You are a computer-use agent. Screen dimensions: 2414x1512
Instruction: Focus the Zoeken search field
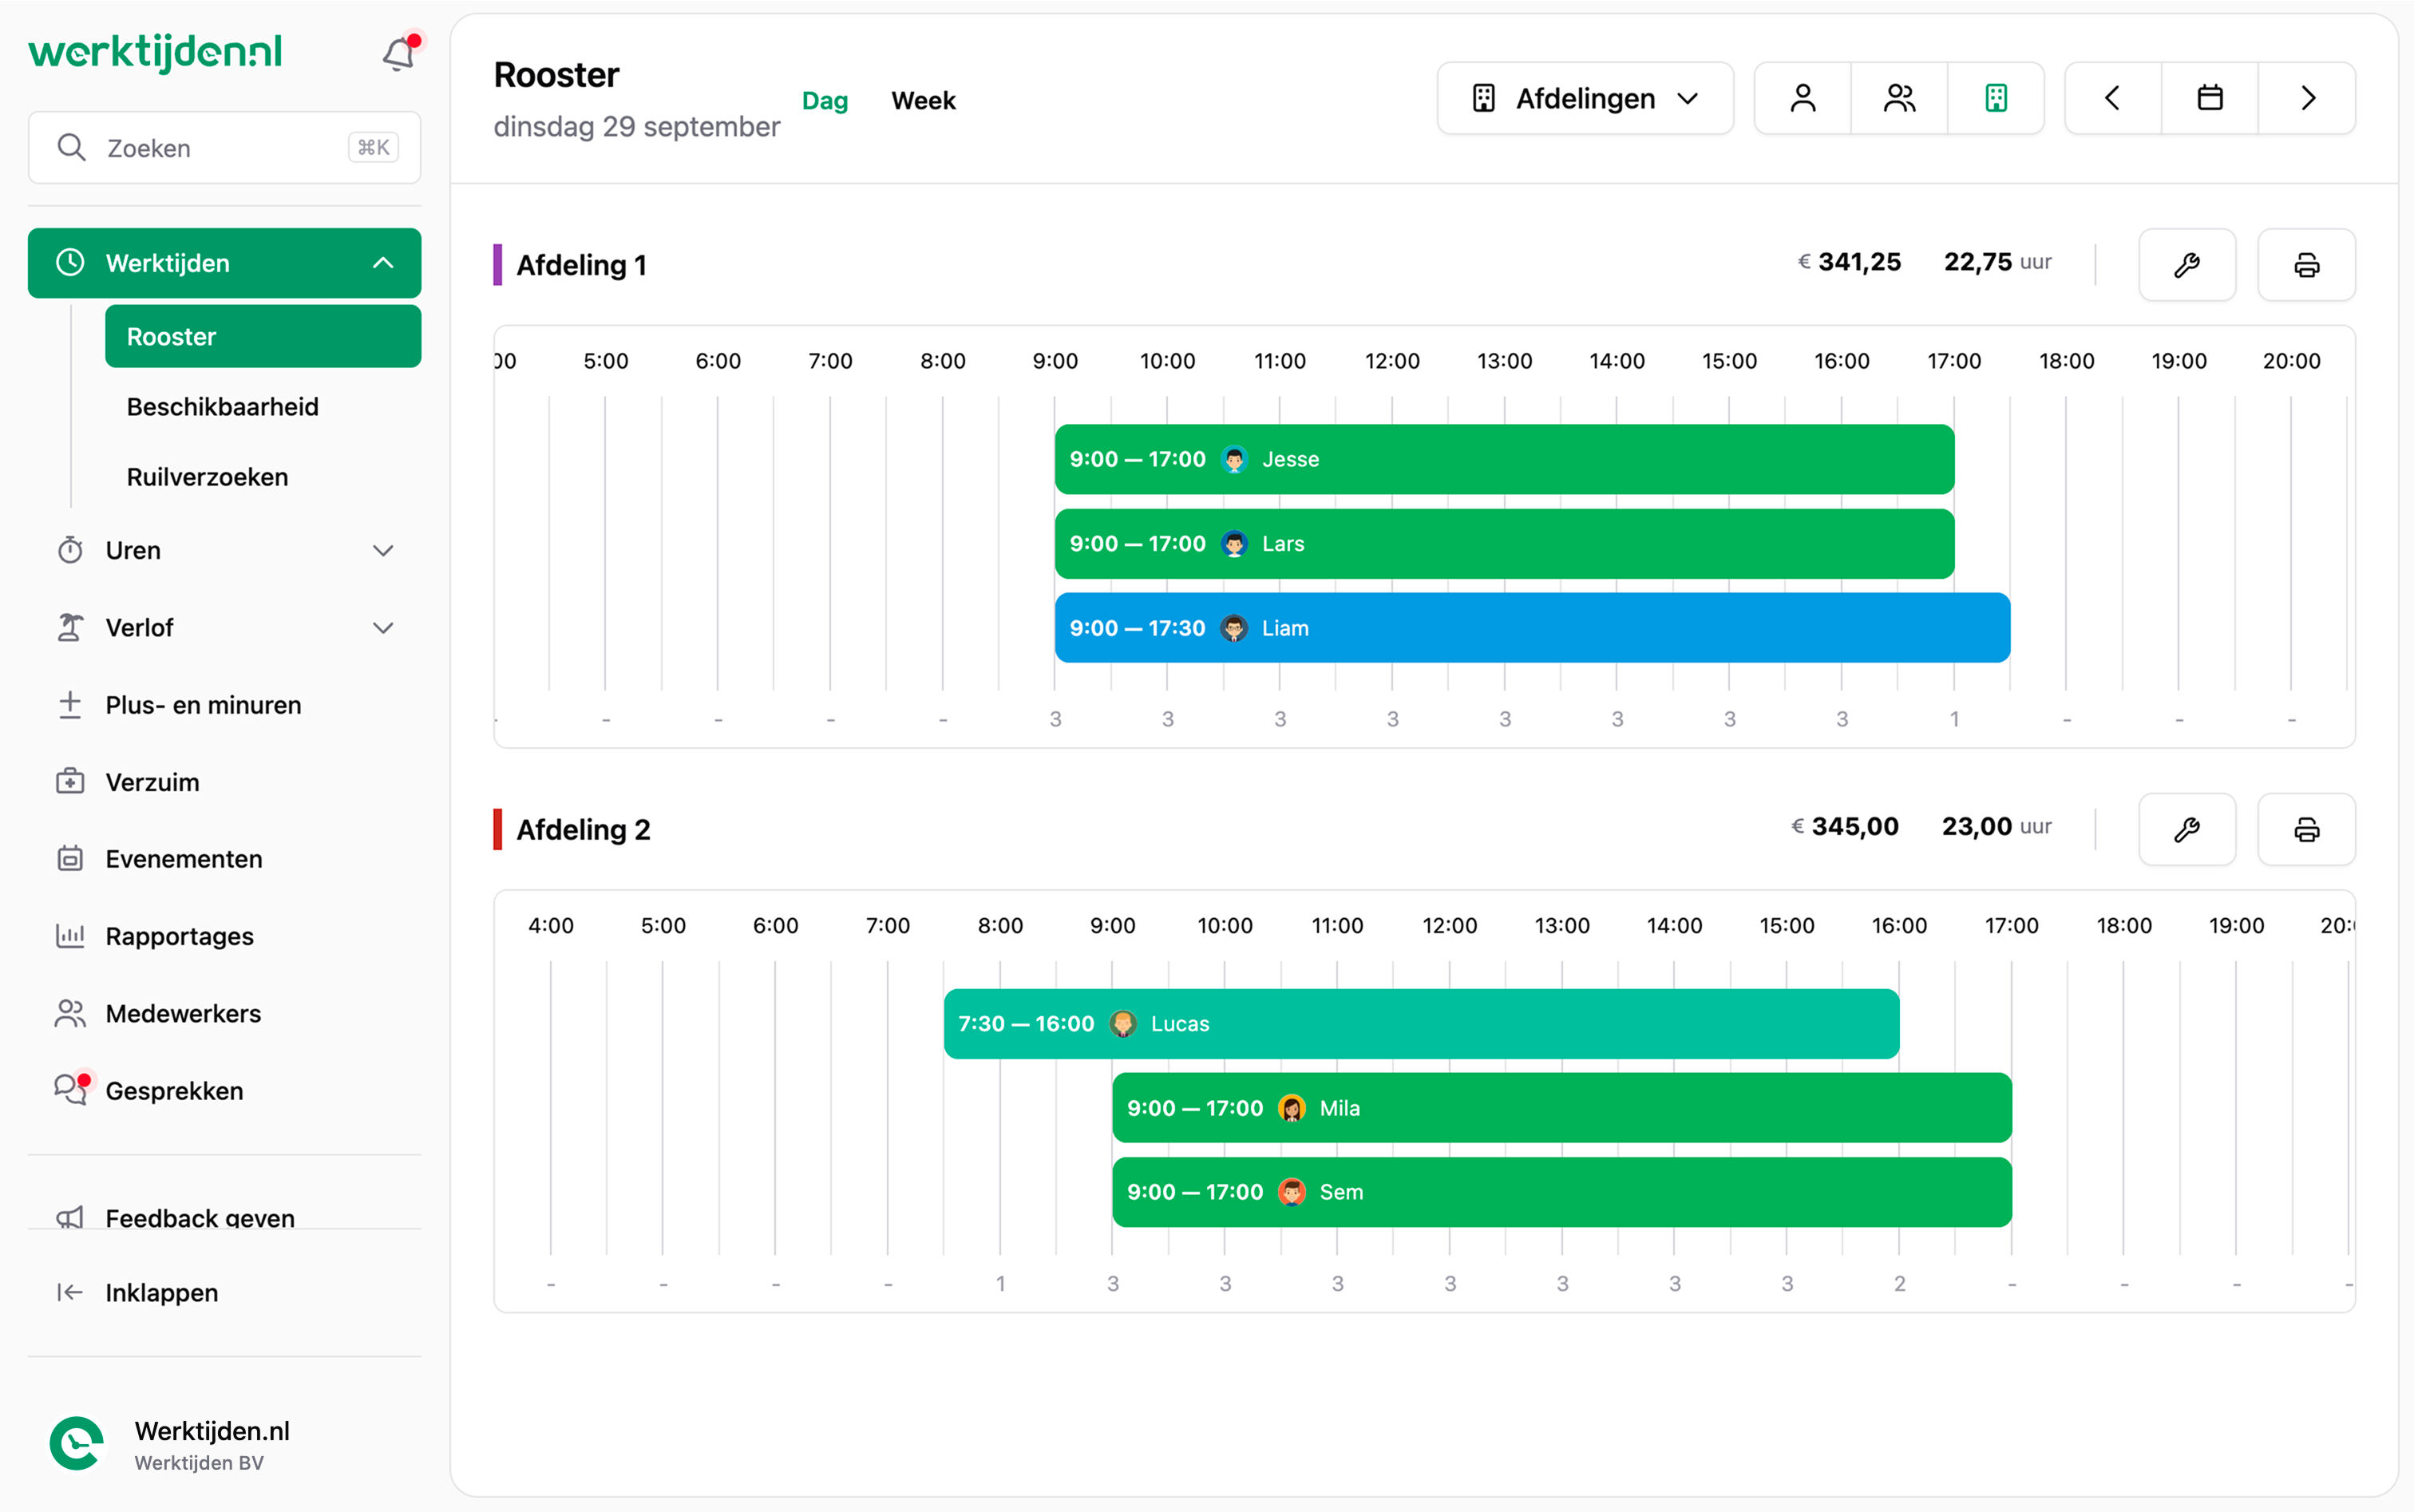pos(224,148)
